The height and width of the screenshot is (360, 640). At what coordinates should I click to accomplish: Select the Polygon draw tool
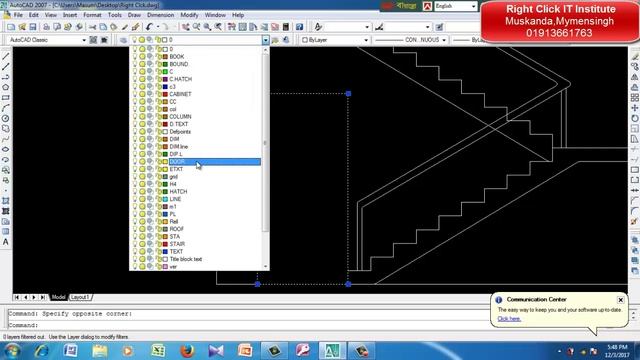[6, 87]
